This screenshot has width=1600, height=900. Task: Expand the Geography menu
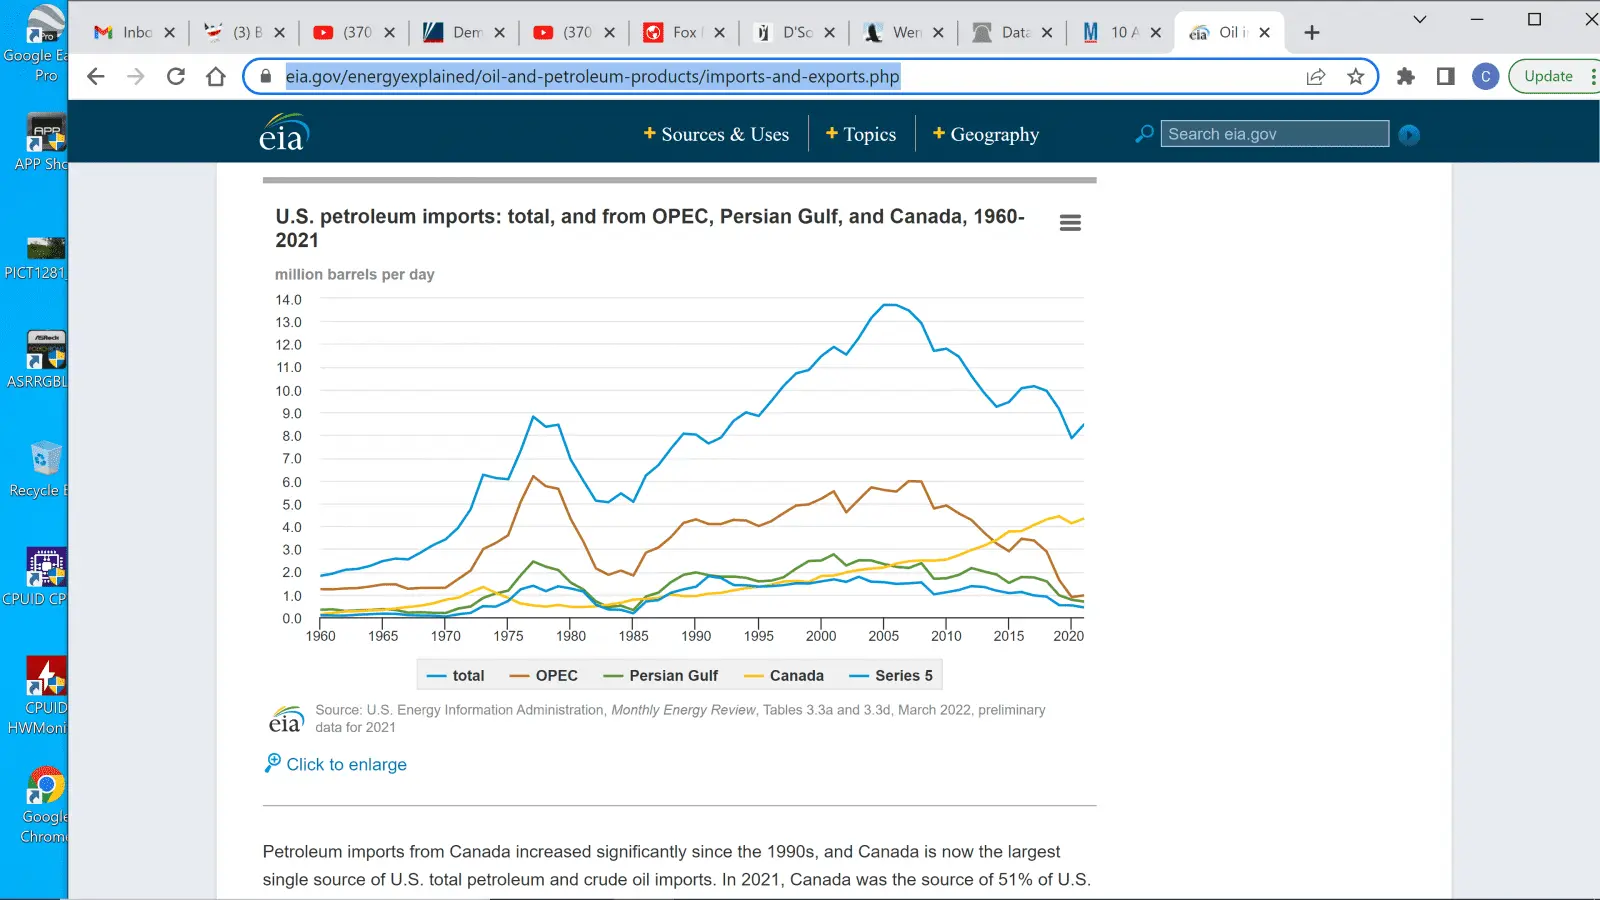pyautogui.click(x=986, y=135)
